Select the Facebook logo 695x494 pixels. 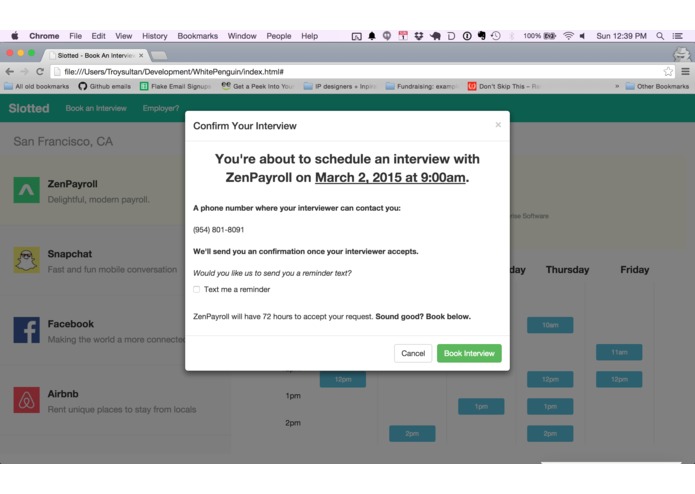pos(27,330)
